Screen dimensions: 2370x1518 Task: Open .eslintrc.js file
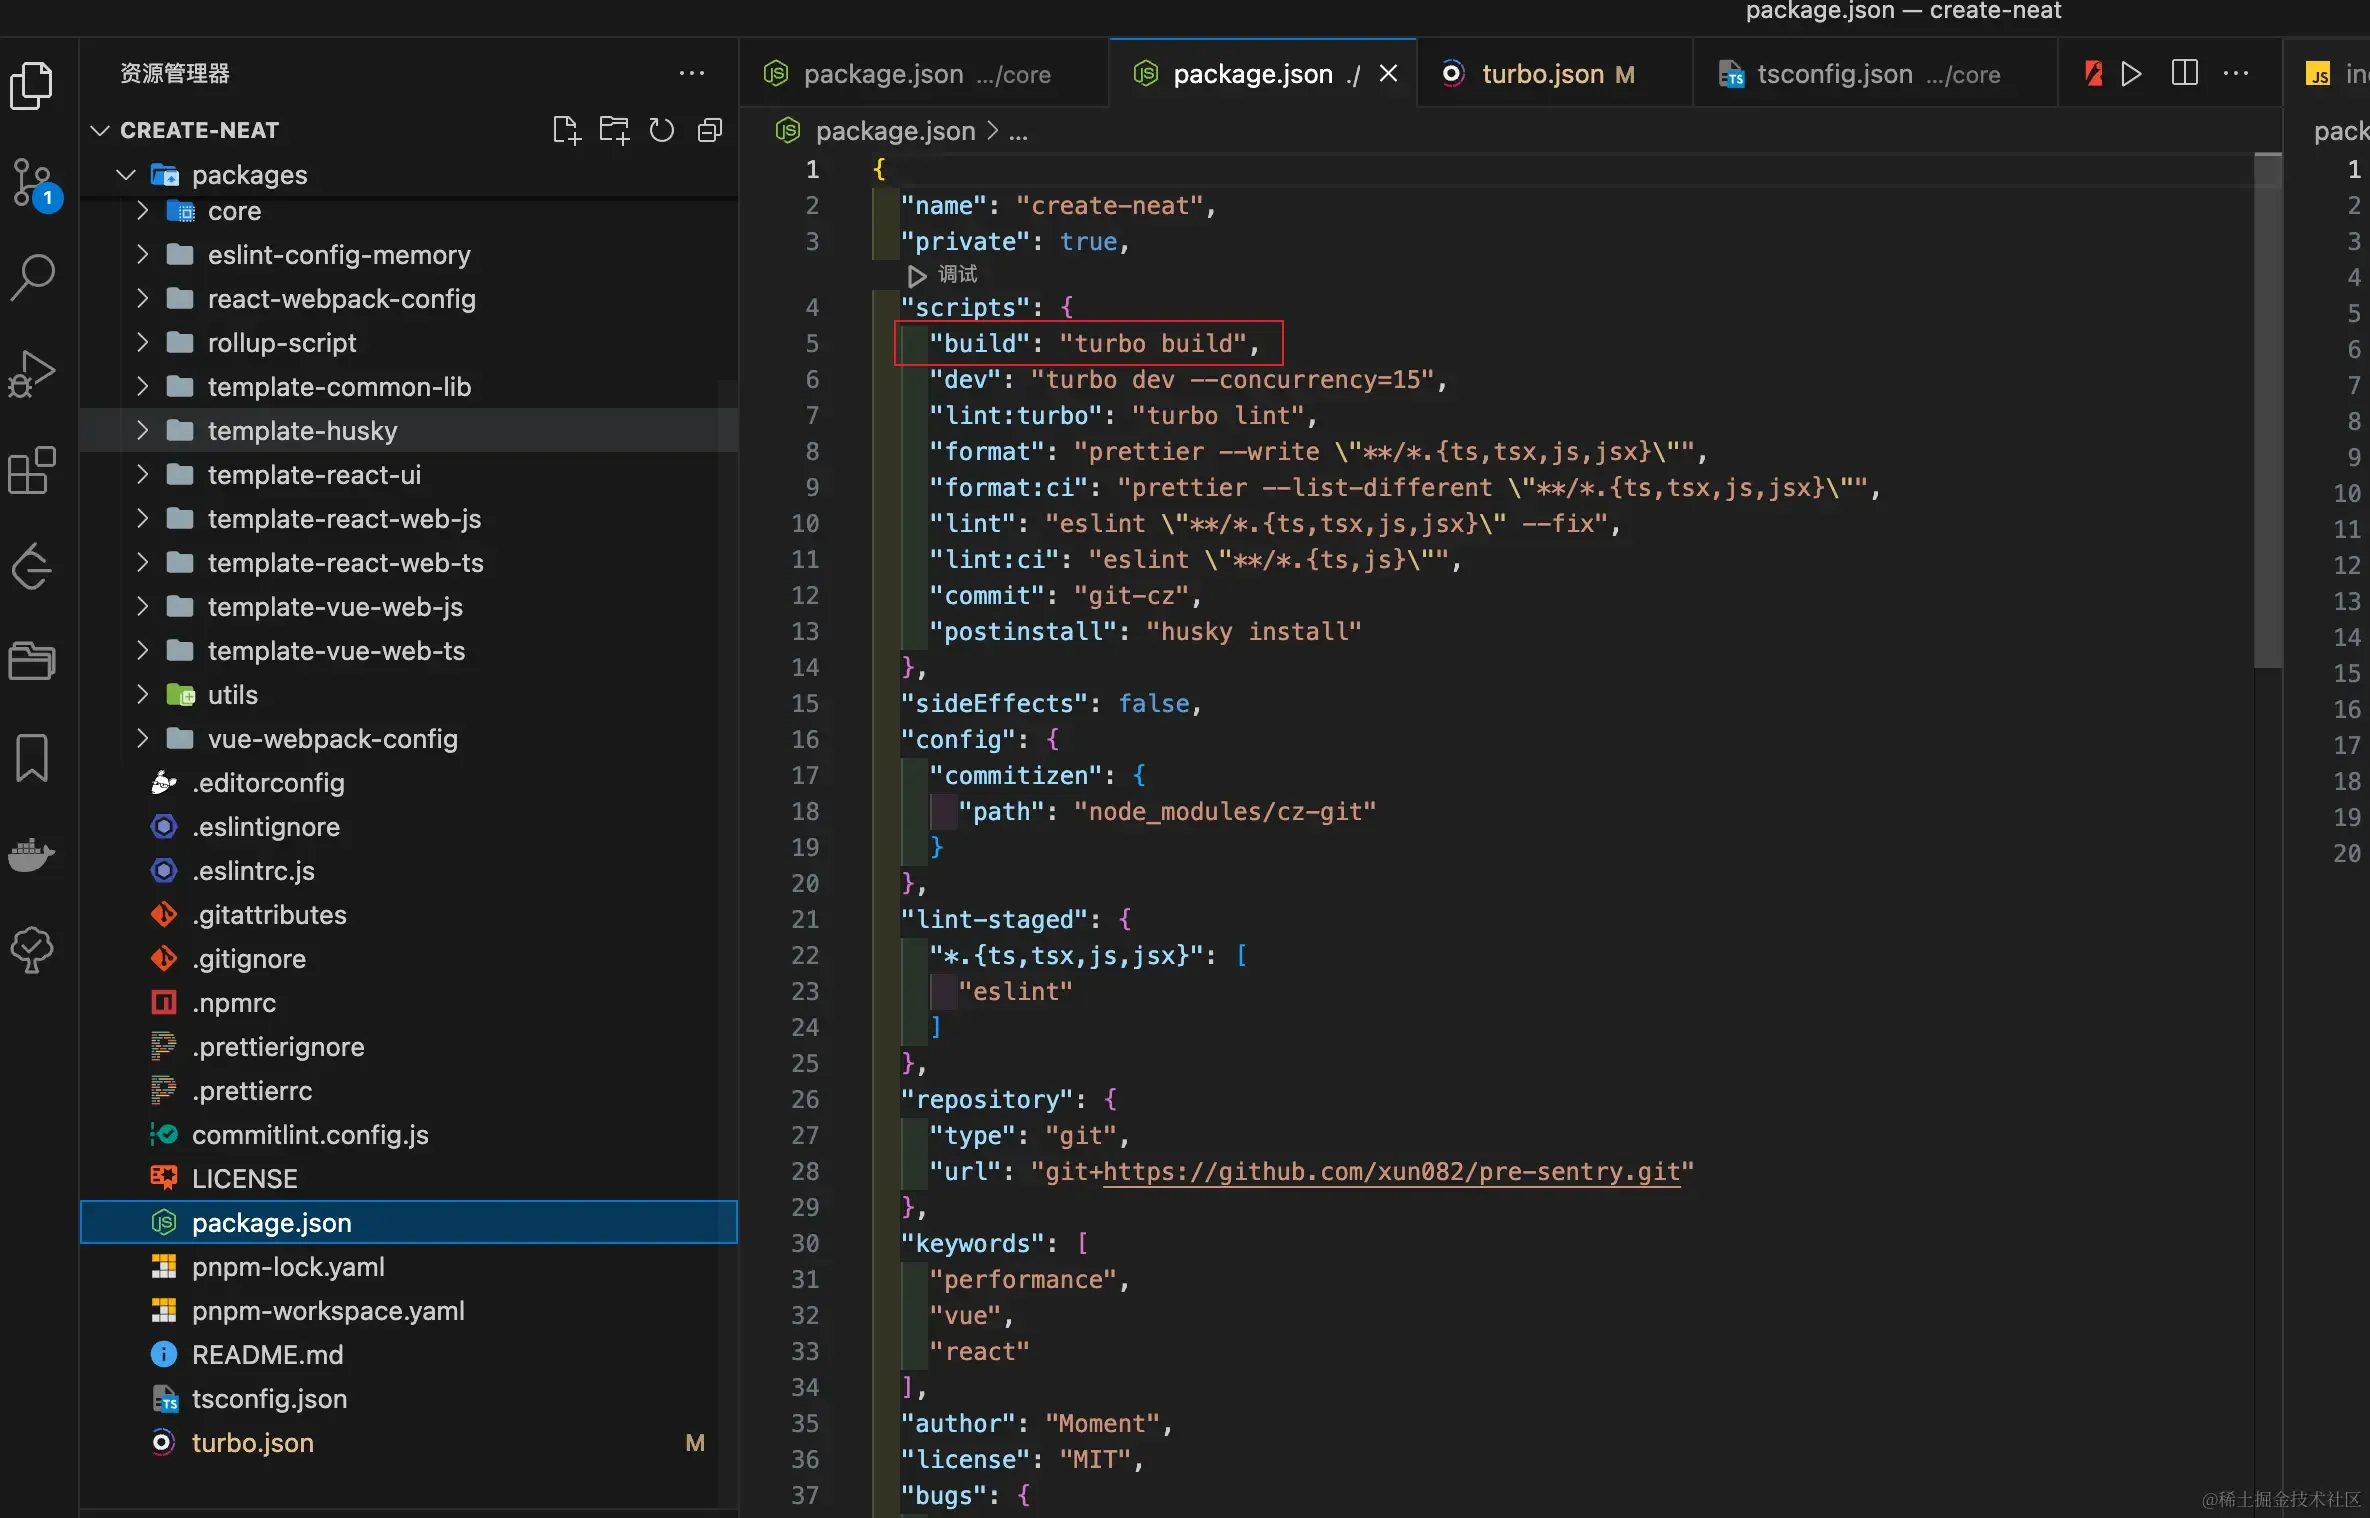408,871
